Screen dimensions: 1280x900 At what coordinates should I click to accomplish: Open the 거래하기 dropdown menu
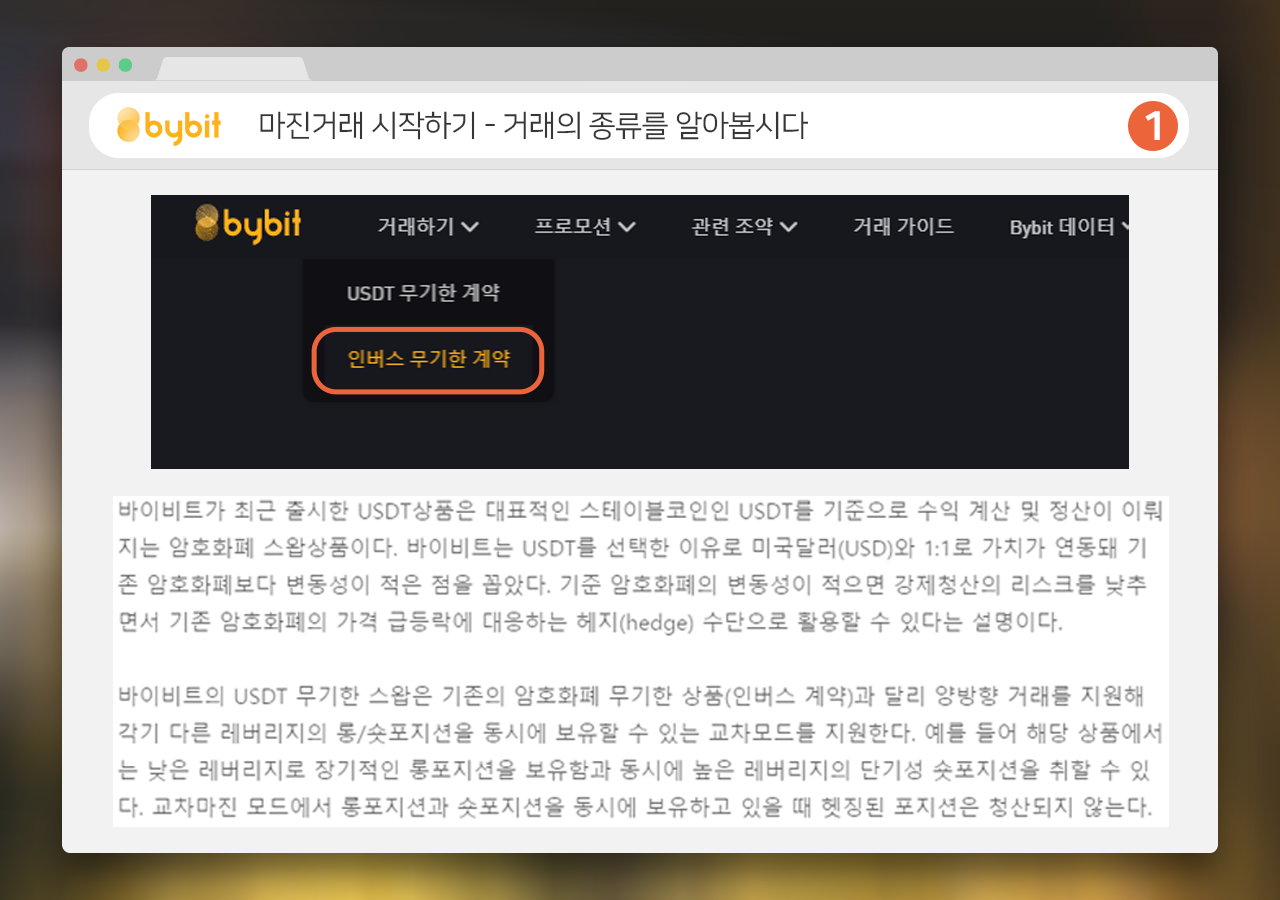[428, 227]
